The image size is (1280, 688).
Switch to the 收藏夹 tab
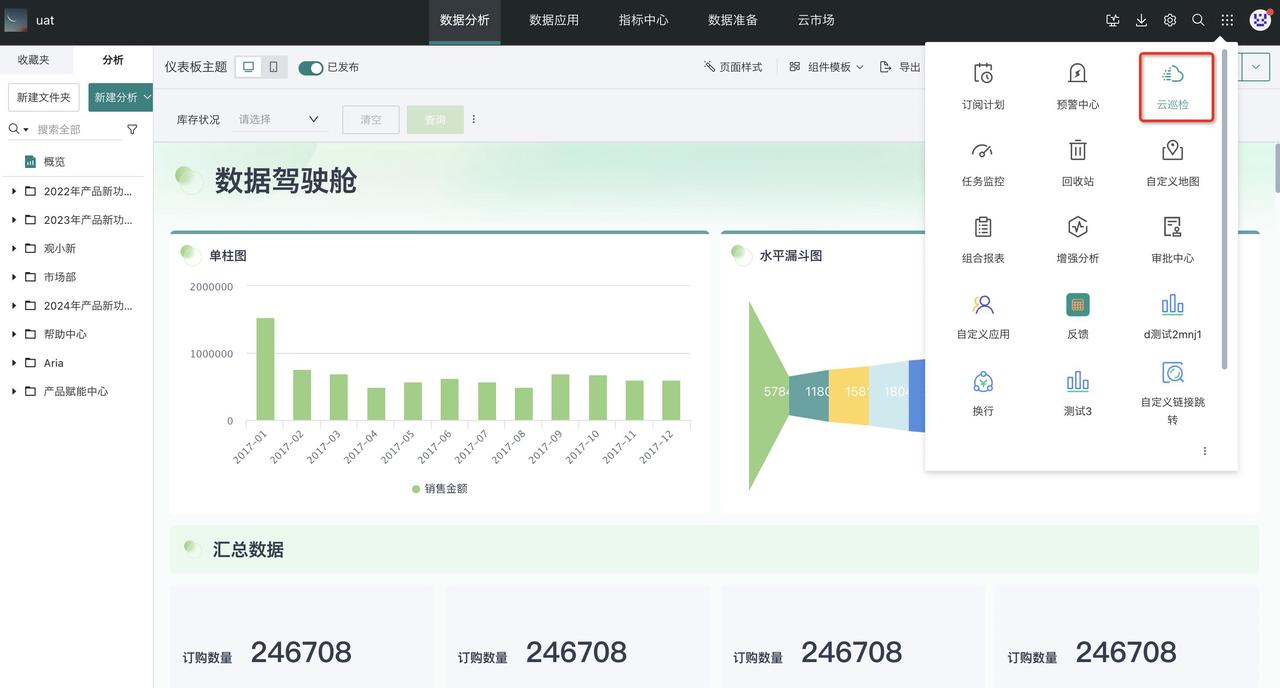click(x=33, y=60)
